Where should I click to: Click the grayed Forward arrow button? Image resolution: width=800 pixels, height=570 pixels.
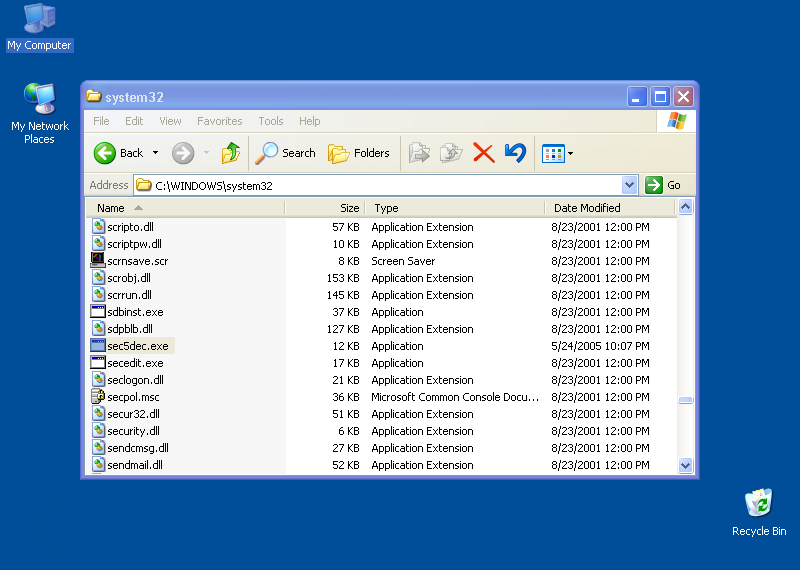[x=183, y=153]
